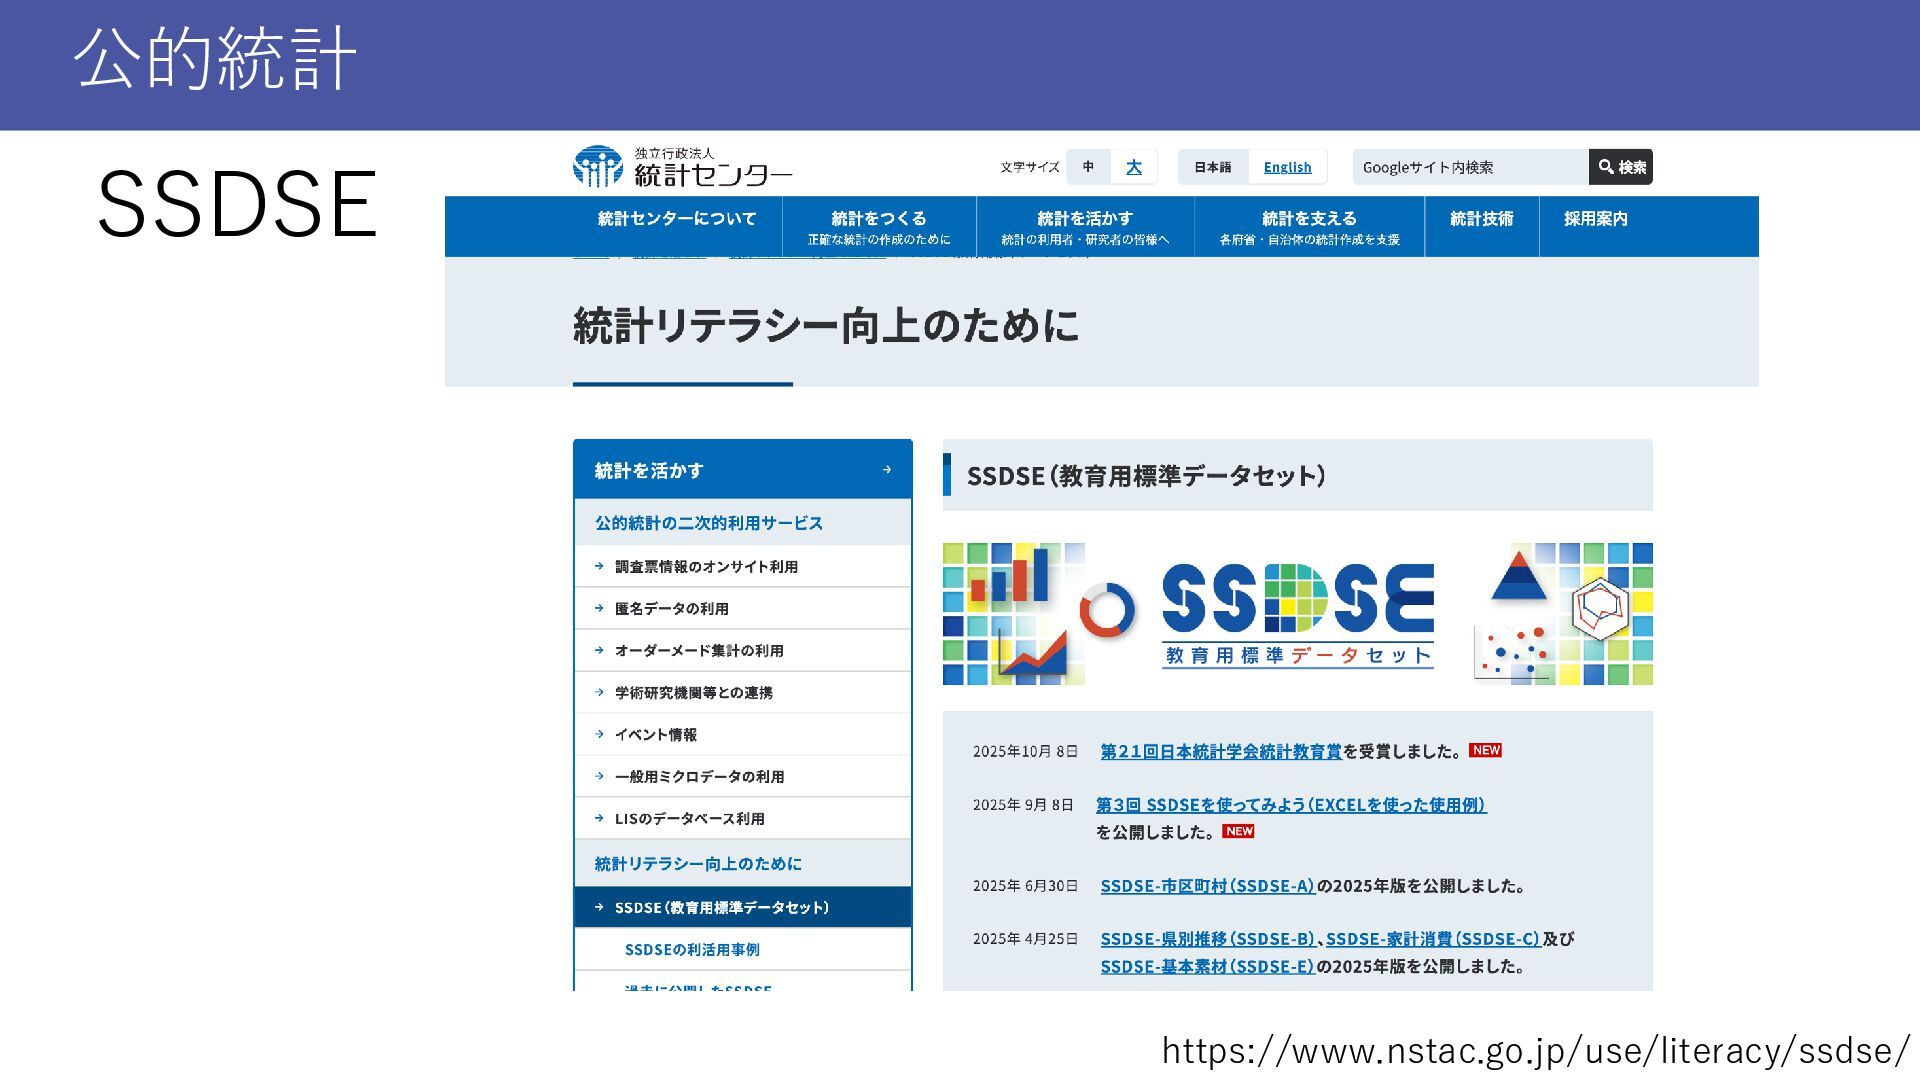This screenshot has height=1080, width=1920.
Task: Open 統計を支える navigation menu
Action: tap(1309, 227)
